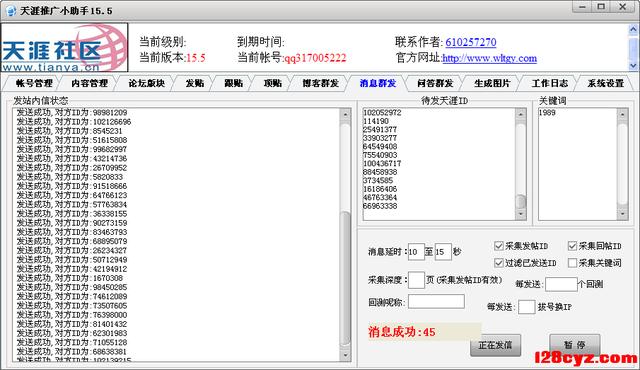This screenshot has width=640, height=370.
Task: Go to the 发贴 tab
Action: coord(195,83)
